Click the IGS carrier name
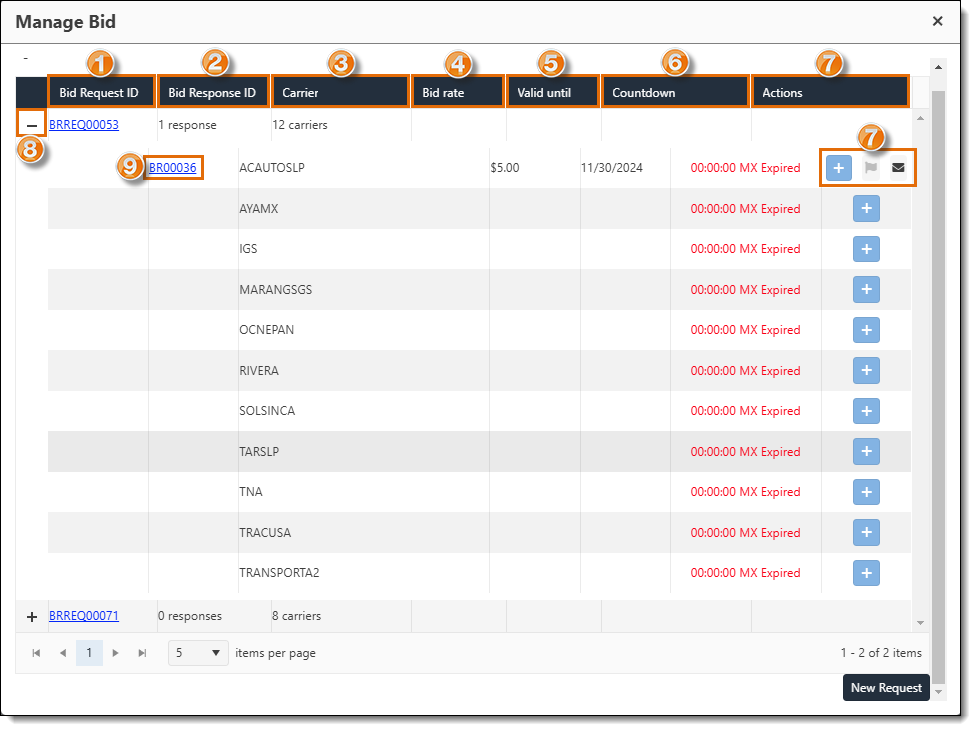 (248, 249)
